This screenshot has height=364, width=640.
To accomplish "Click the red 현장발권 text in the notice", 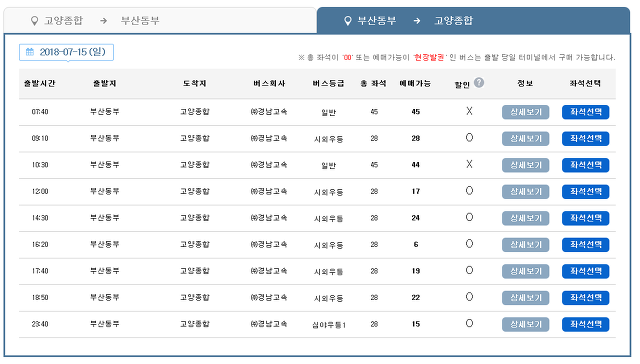I will [429, 58].
